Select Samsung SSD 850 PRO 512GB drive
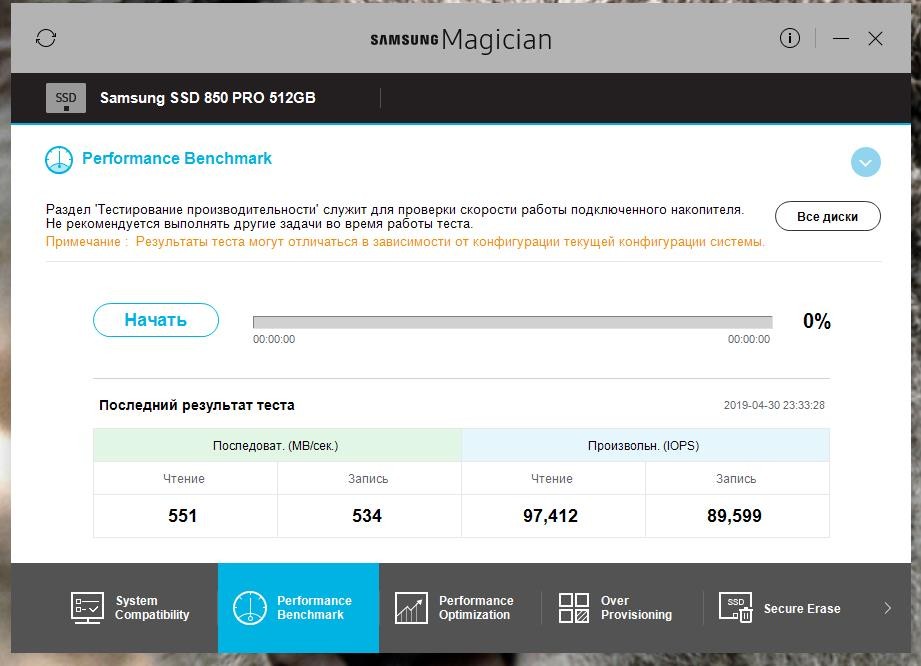The image size is (921, 666). click(208, 98)
